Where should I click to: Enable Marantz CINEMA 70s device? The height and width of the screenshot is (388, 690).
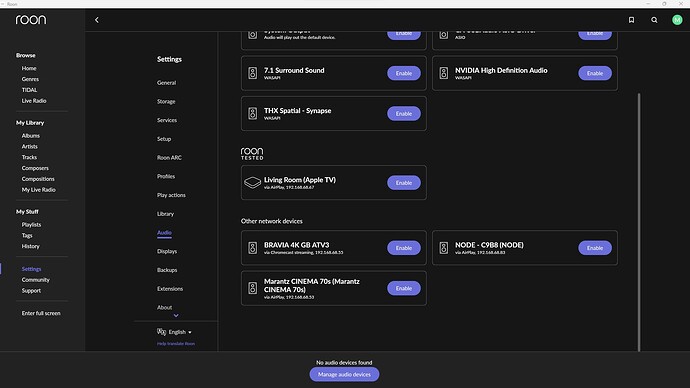[404, 288]
